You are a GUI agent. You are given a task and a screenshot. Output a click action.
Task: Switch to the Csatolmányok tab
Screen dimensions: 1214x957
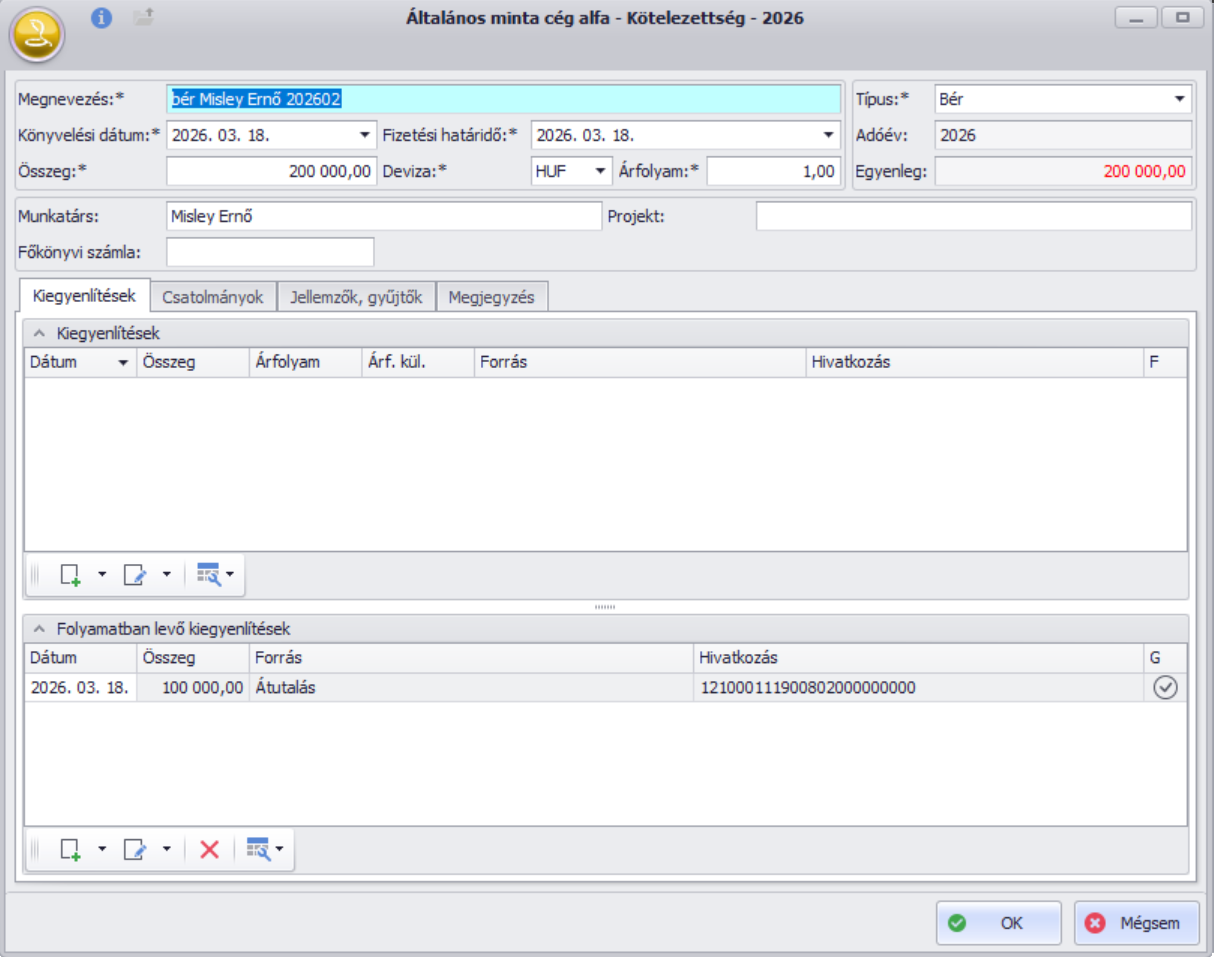[x=213, y=297]
